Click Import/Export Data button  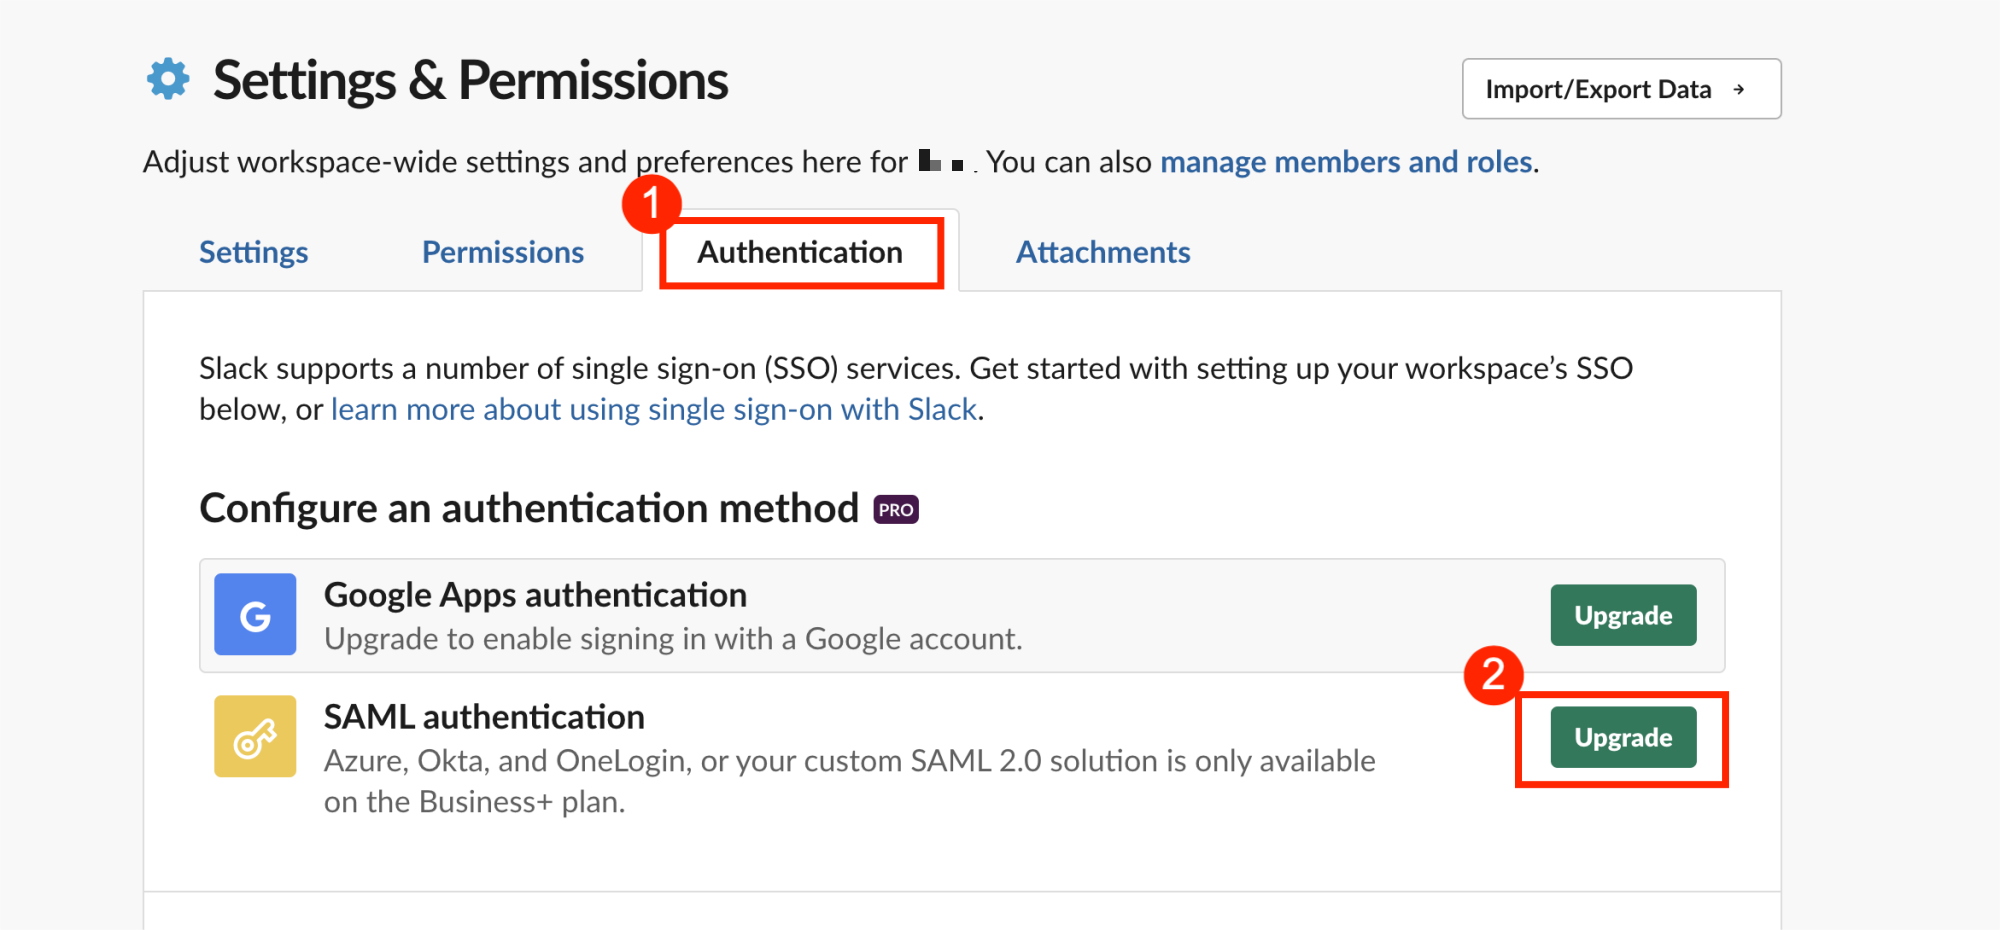click(x=1621, y=89)
